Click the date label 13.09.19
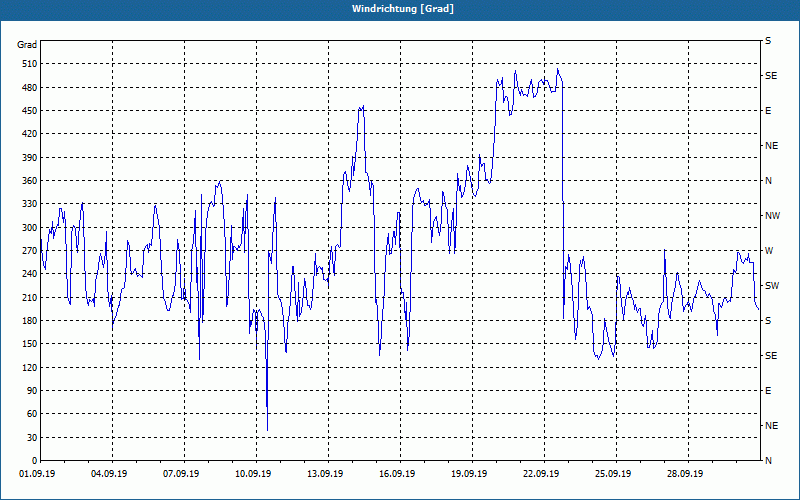This screenshot has height=500, width=800. click(x=325, y=474)
